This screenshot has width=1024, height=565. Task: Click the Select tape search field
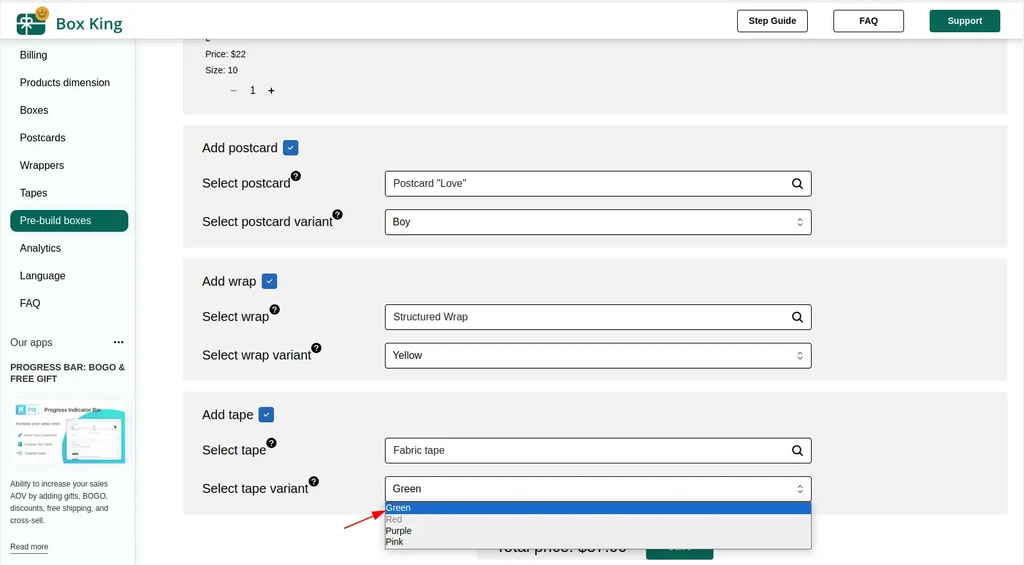pos(598,450)
